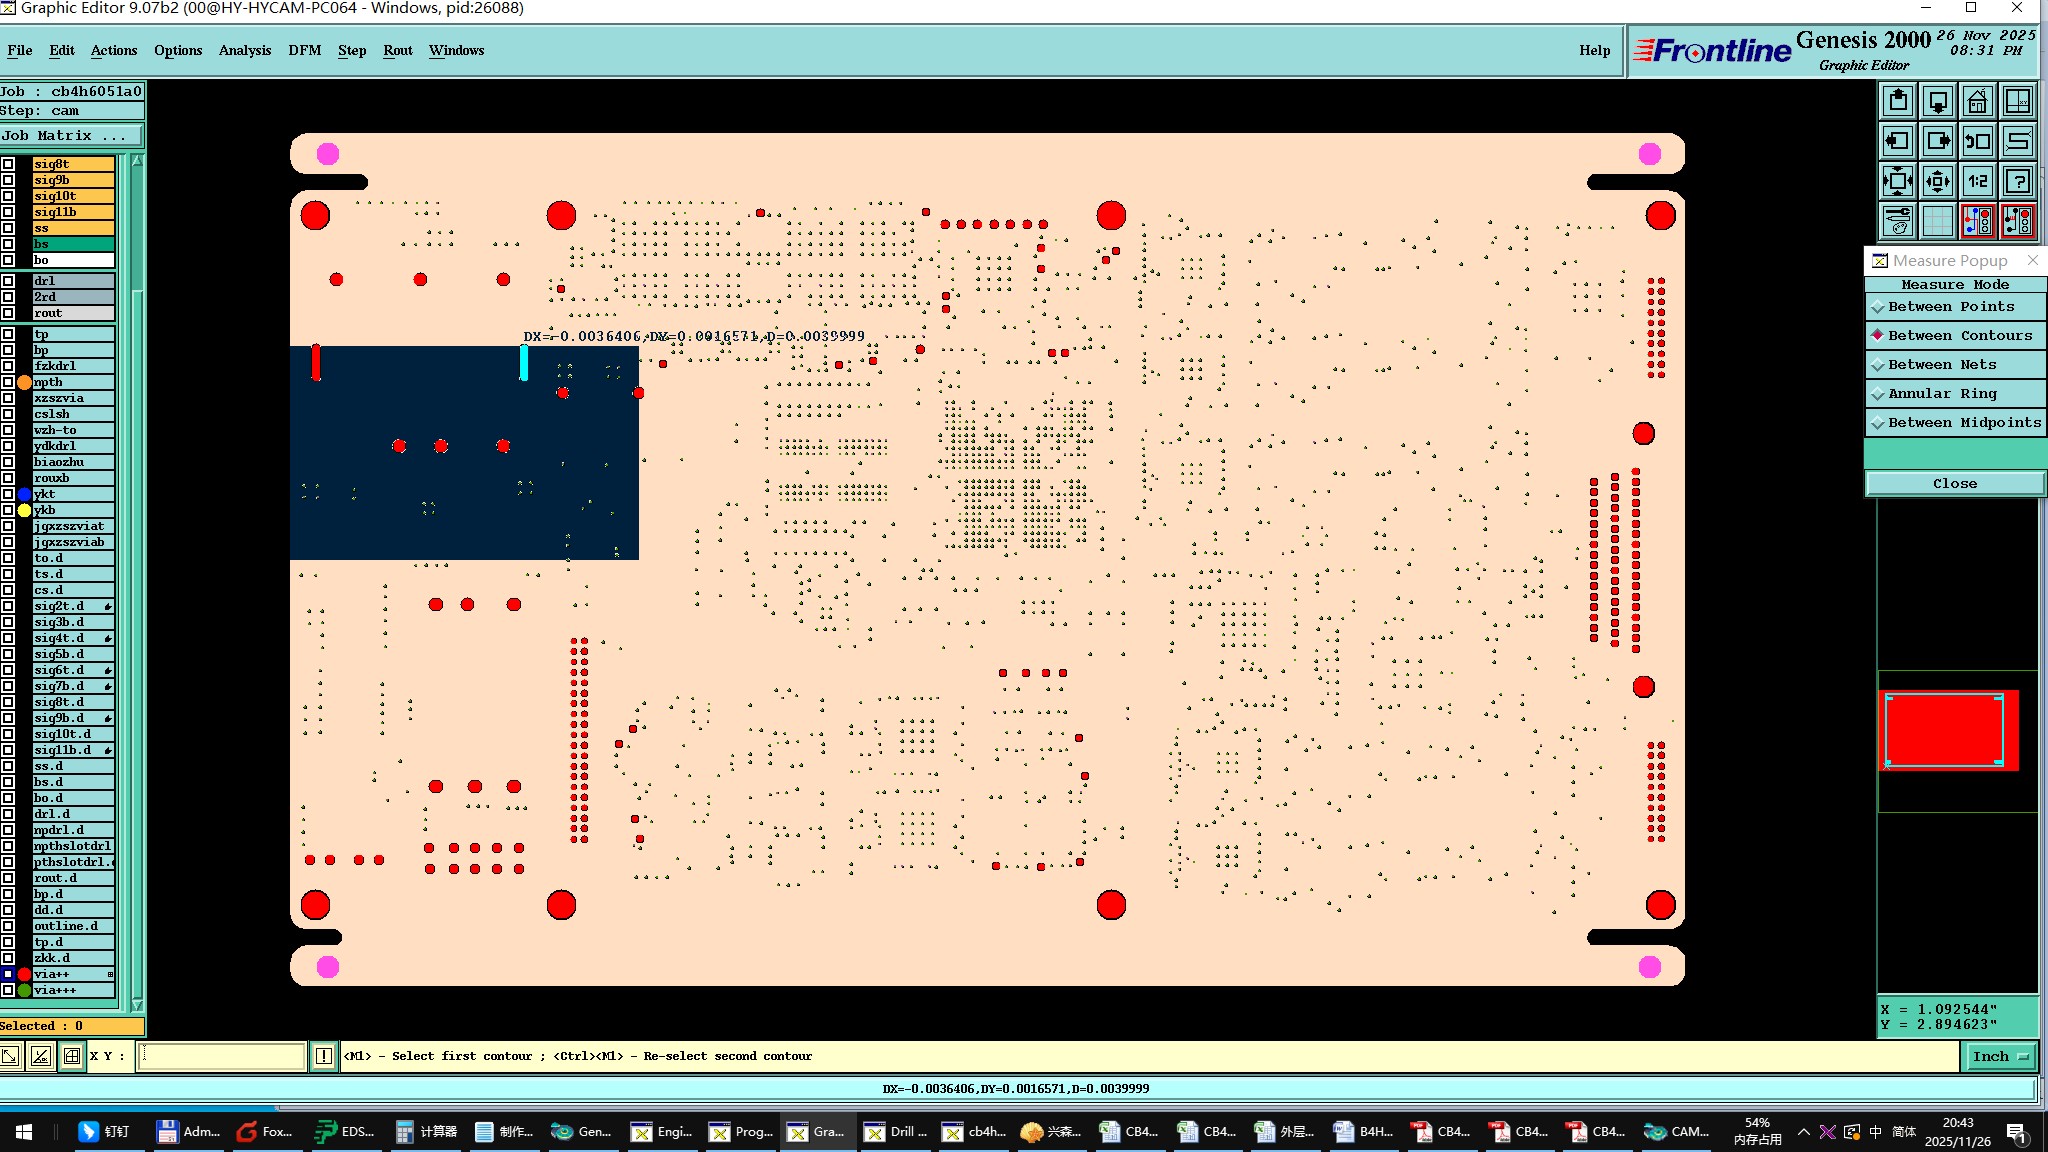Select the Between Midpoints measure mode
2048x1152 pixels.
[x=1954, y=423]
